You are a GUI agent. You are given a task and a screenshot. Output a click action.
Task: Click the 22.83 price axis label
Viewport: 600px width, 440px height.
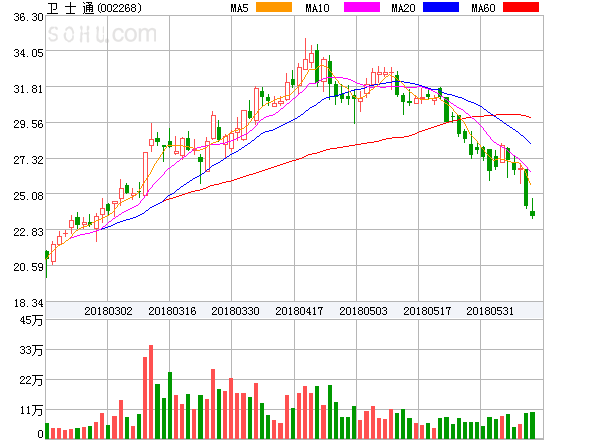29,232
